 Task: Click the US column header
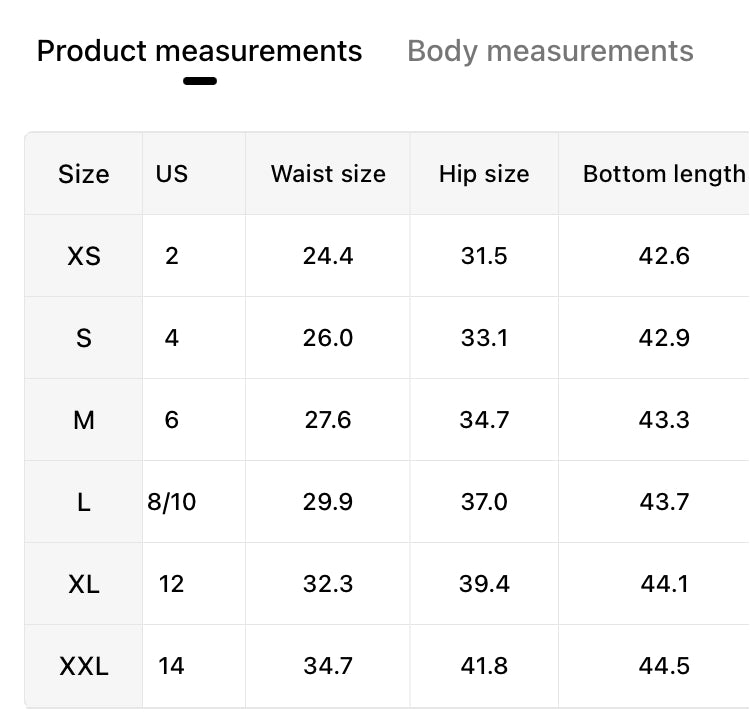click(x=172, y=174)
